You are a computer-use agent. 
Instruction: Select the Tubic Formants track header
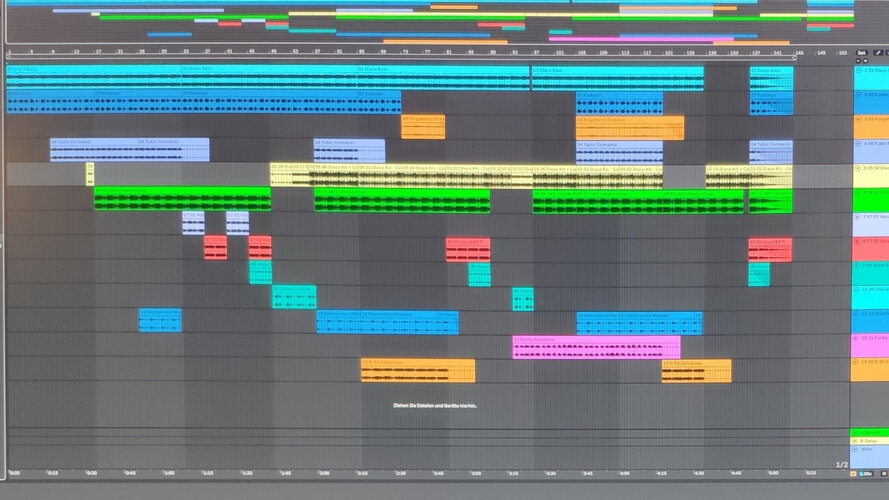coord(871,151)
